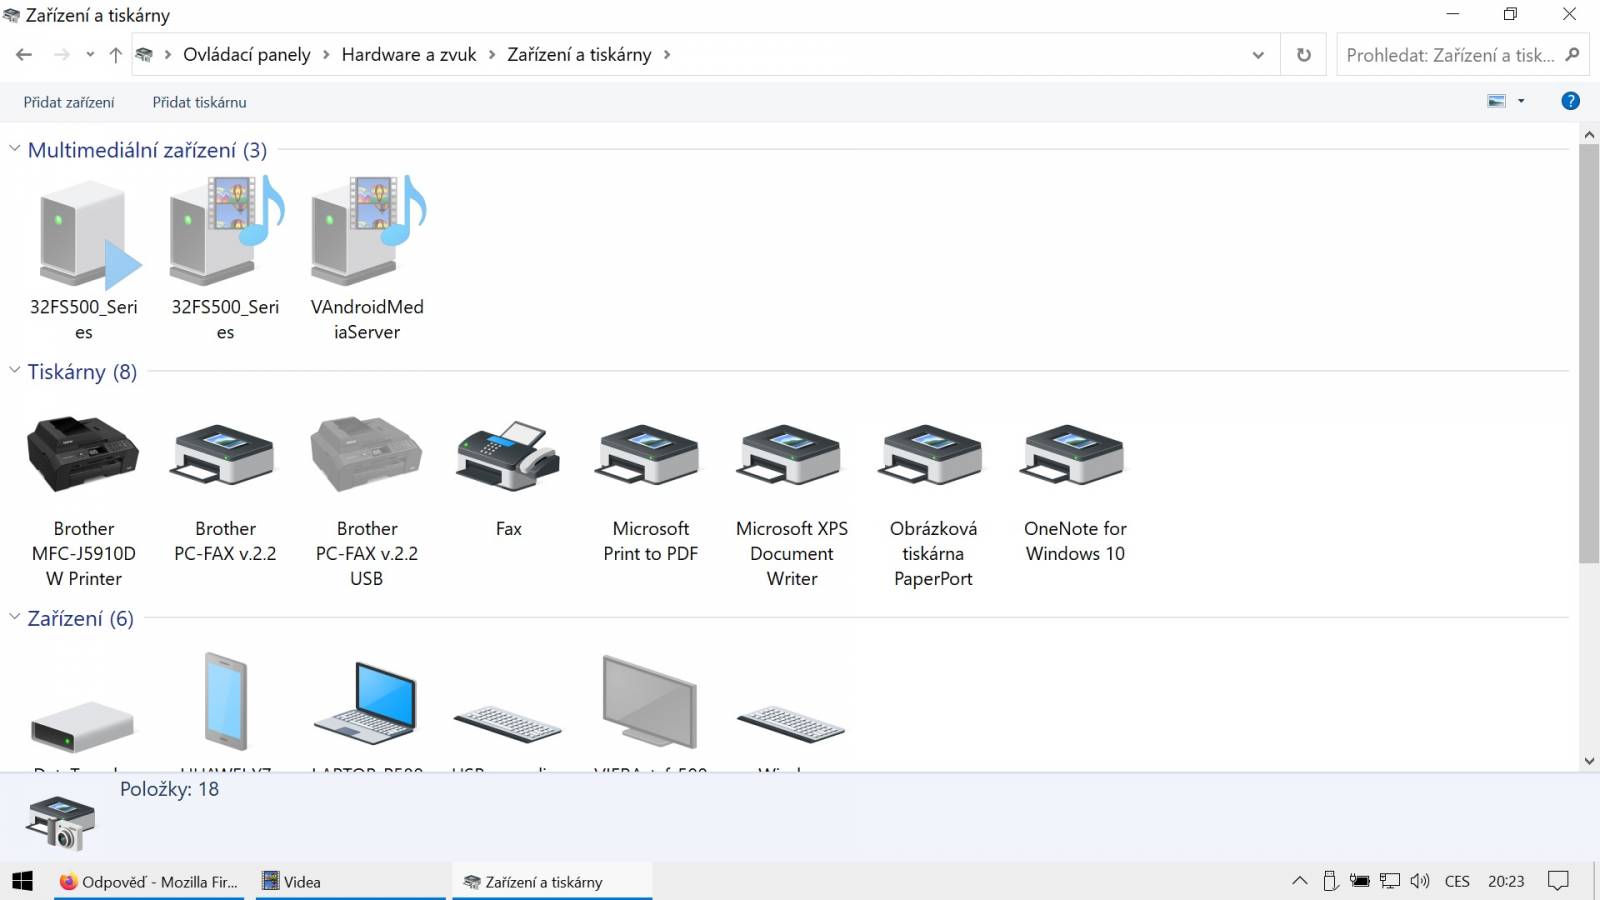Expand the chevron before Ovládací panely
The height and width of the screenshot is (900, 1600).
tap(167, 55)
